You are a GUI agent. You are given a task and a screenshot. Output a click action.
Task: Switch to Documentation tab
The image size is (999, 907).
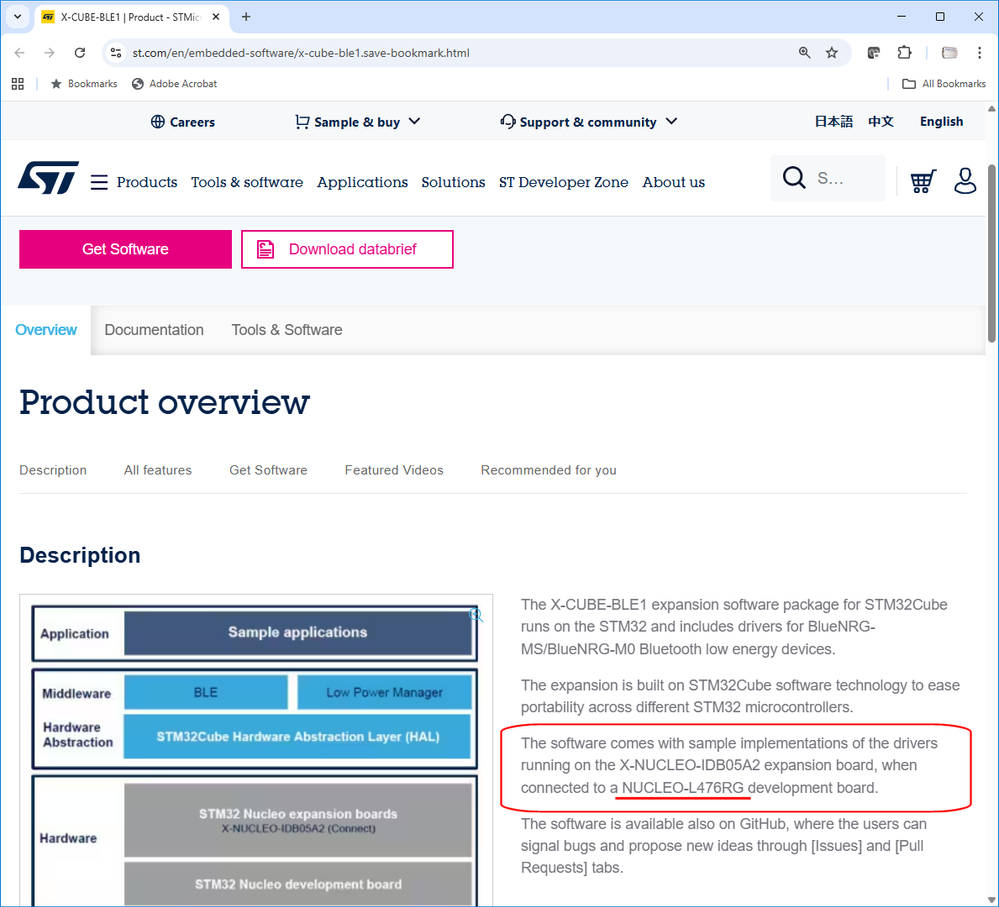coord(154,330)
